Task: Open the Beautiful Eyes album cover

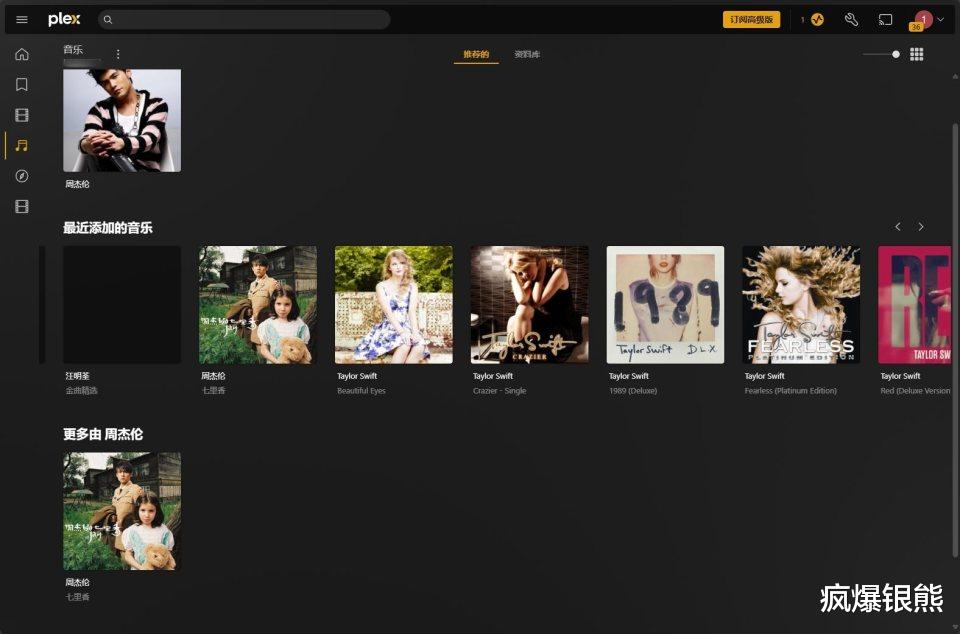Action: coord(394,305)
